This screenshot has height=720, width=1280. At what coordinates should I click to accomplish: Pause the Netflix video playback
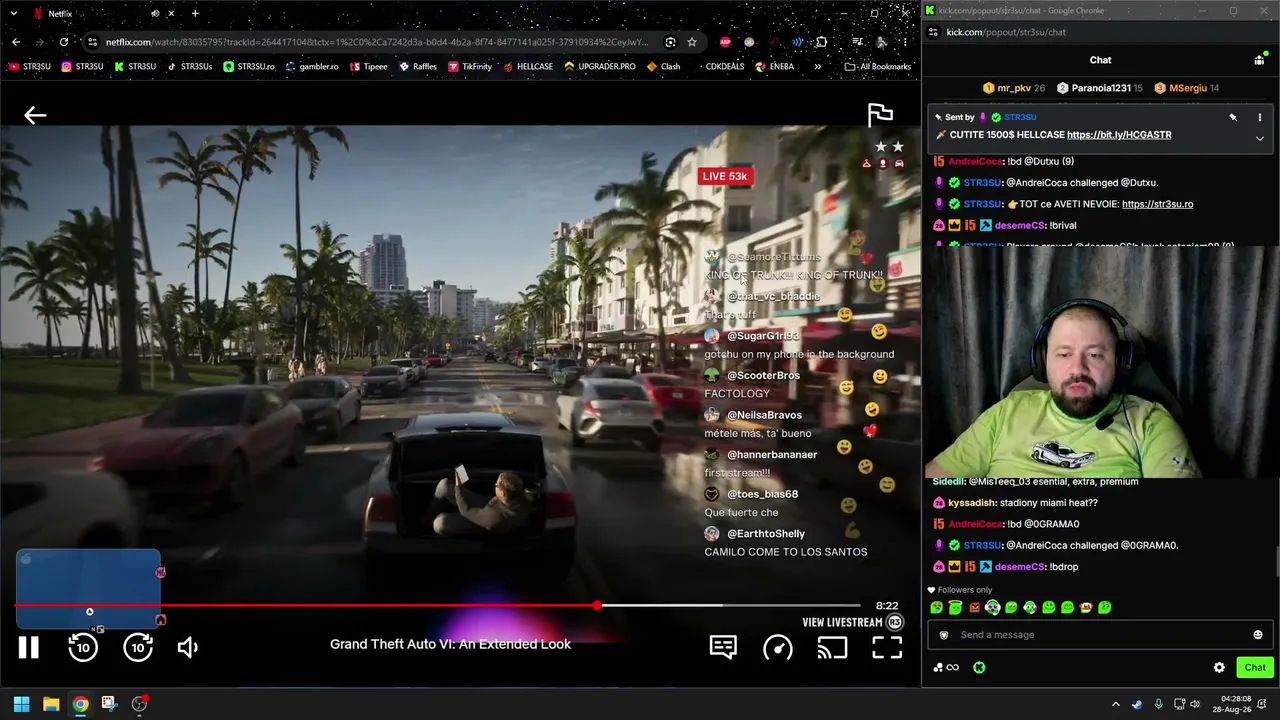28,648
